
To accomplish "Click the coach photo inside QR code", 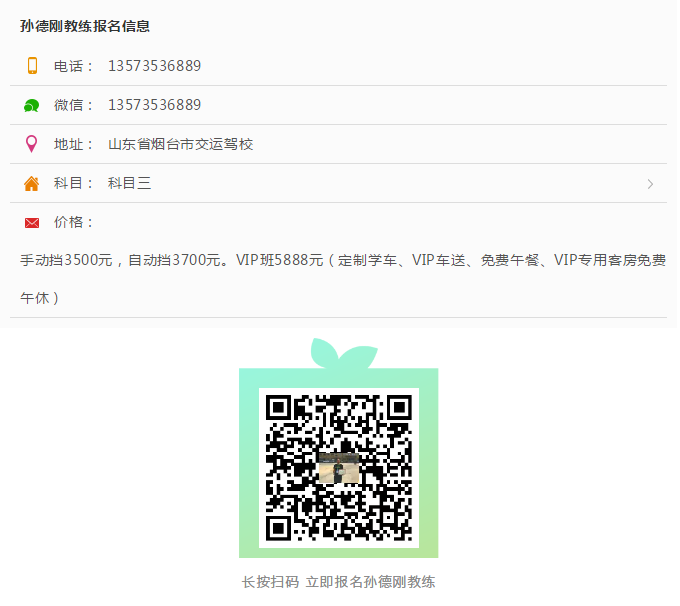I will point(339,468).
